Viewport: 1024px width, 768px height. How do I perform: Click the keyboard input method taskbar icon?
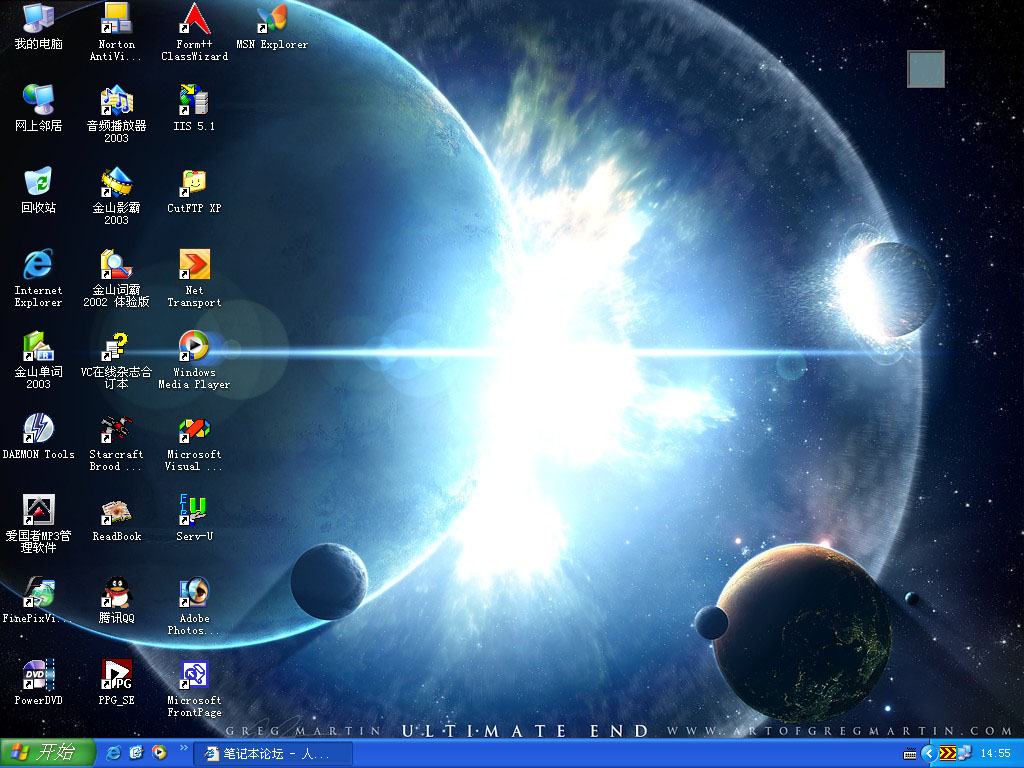coord(910,754)
